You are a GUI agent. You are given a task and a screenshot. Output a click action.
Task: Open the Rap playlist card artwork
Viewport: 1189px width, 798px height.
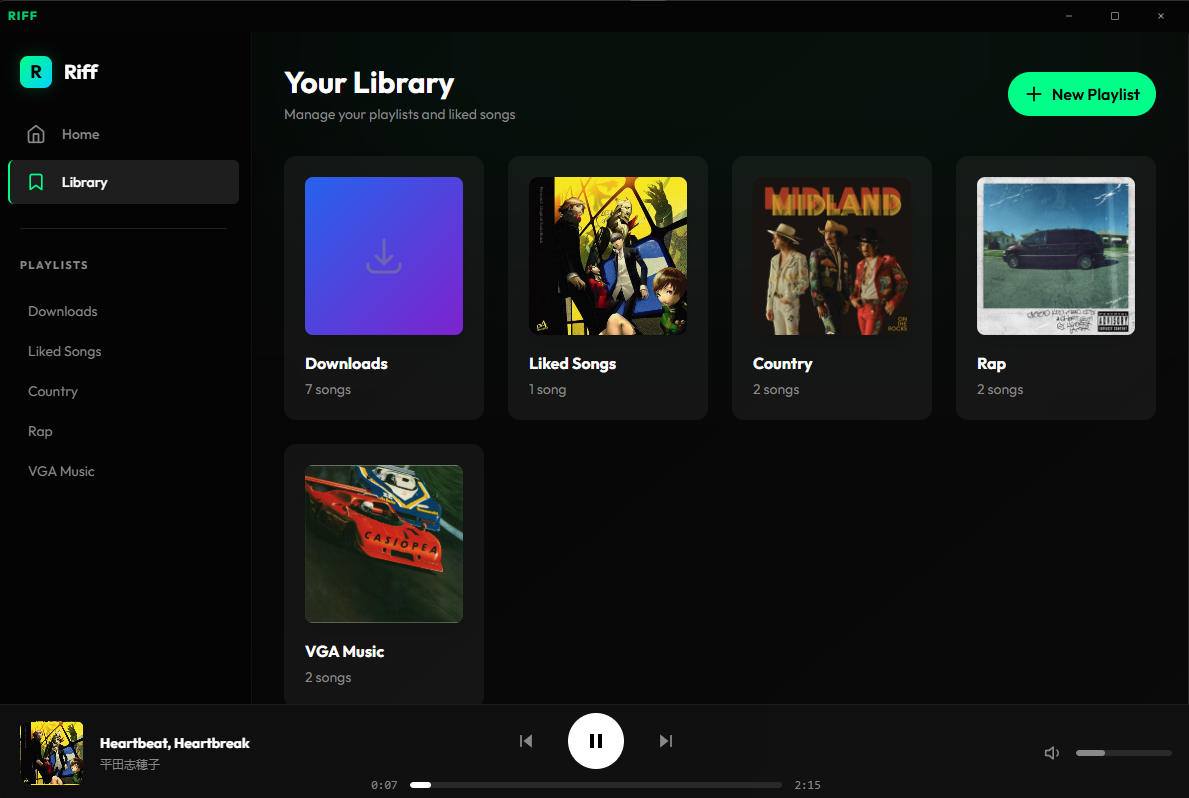point(1055,256)
